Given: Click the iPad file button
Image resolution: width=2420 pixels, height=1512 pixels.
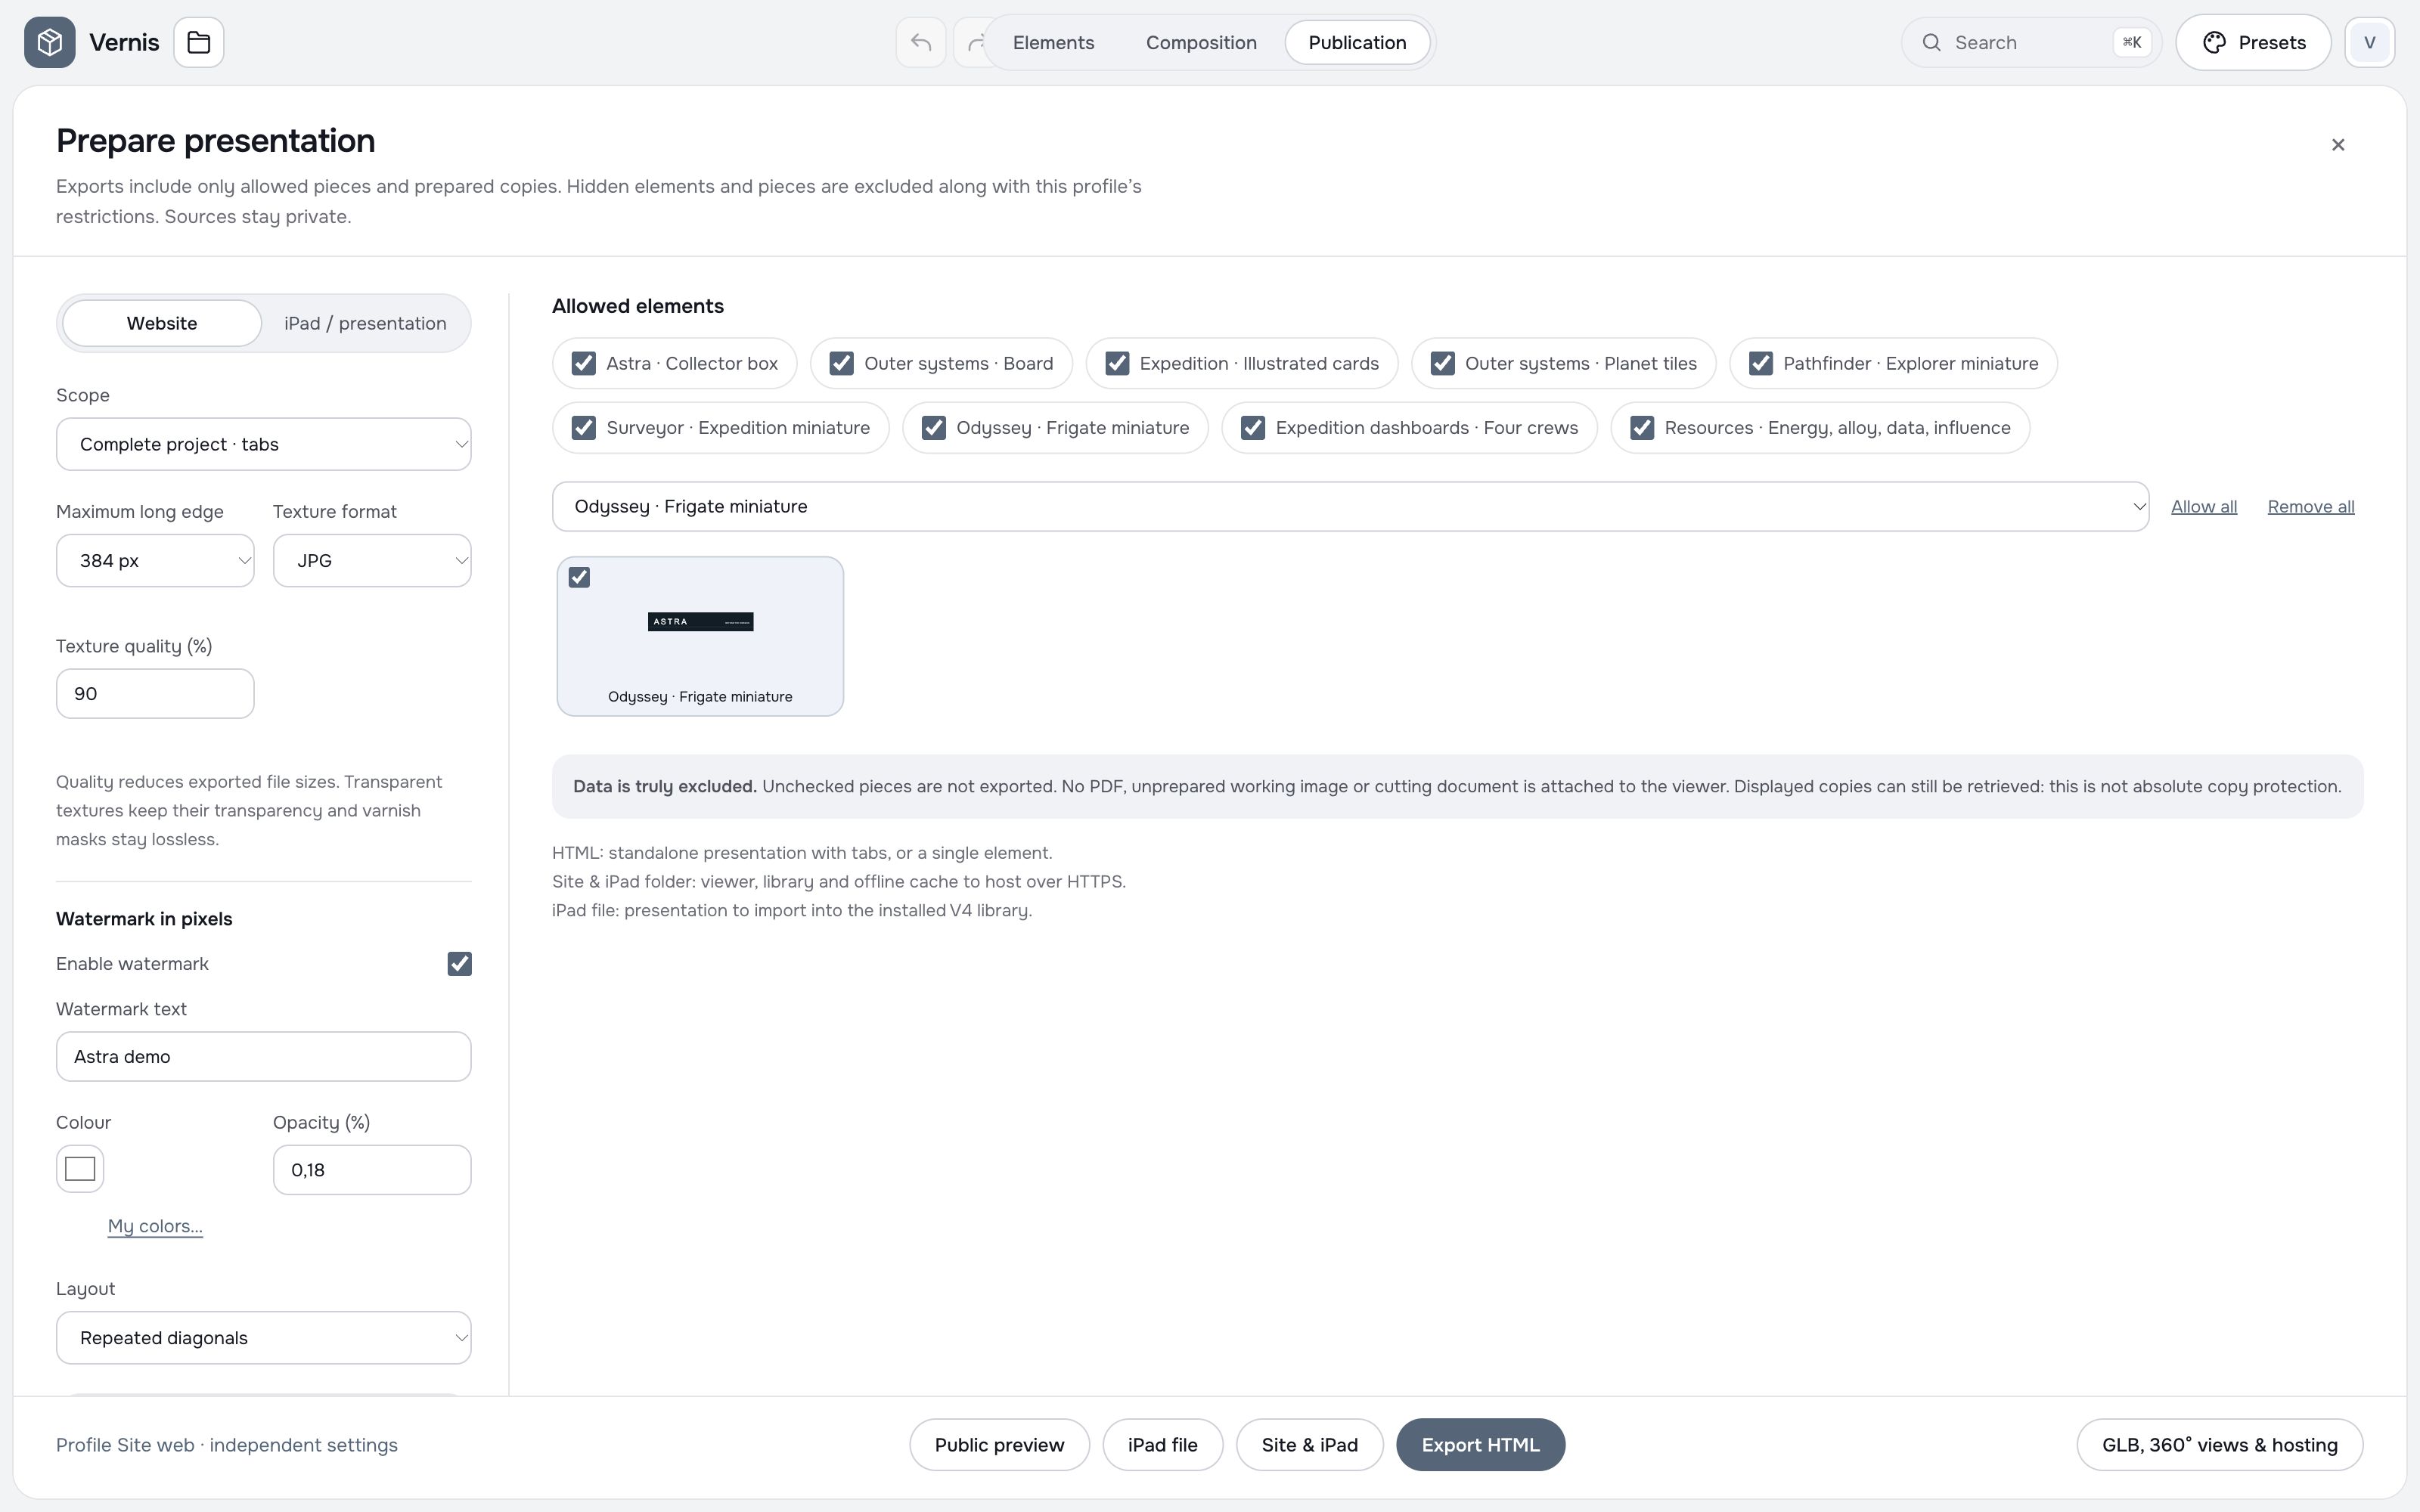Looking at the screenshot, I should point(1162,1445).
